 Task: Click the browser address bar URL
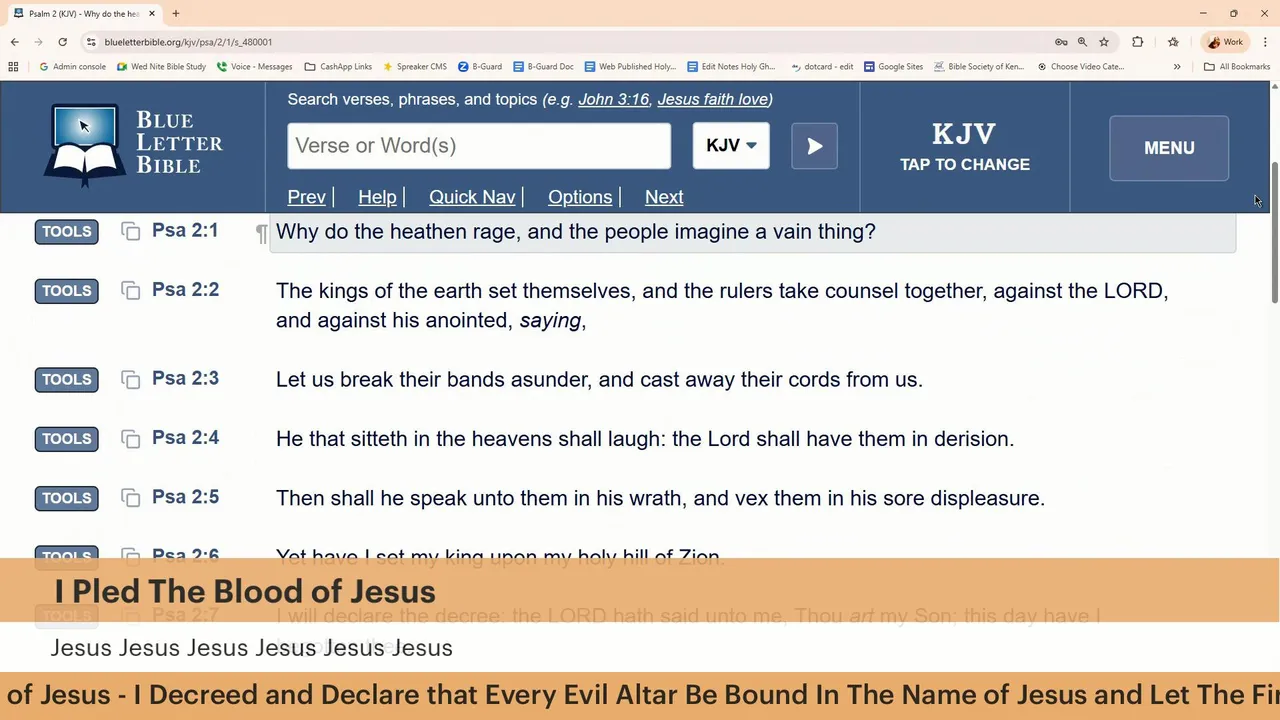click(x=188, y=42)
